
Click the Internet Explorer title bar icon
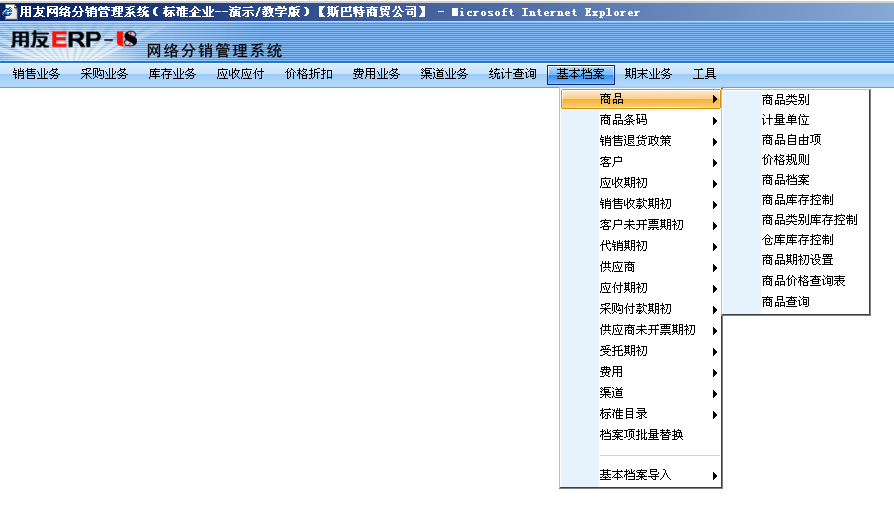pyautogui.click(x=9, y=11)
